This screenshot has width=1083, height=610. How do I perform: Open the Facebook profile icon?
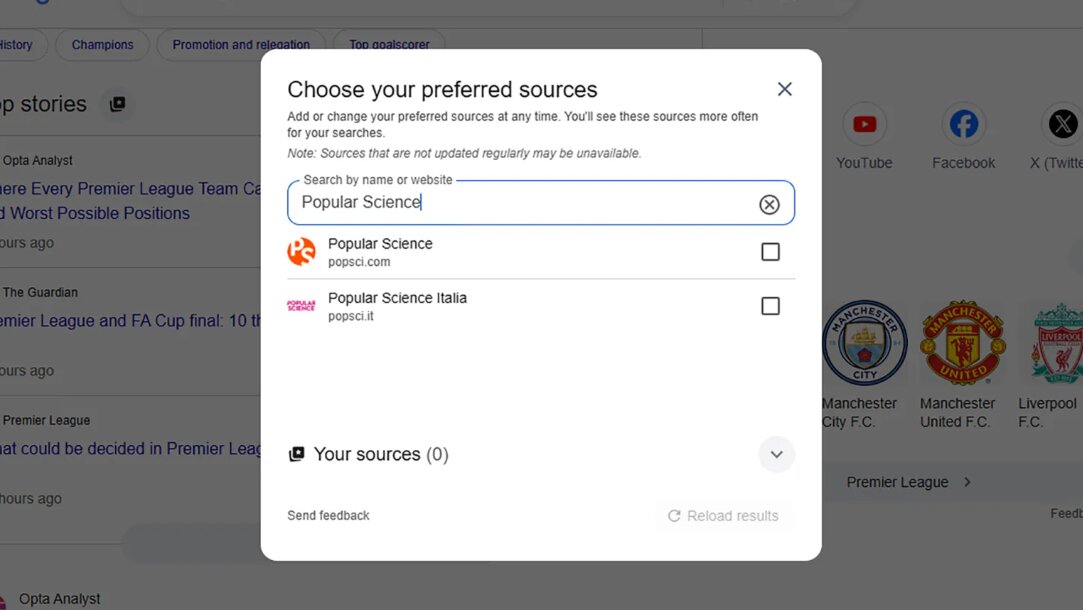tap(964, 124)
